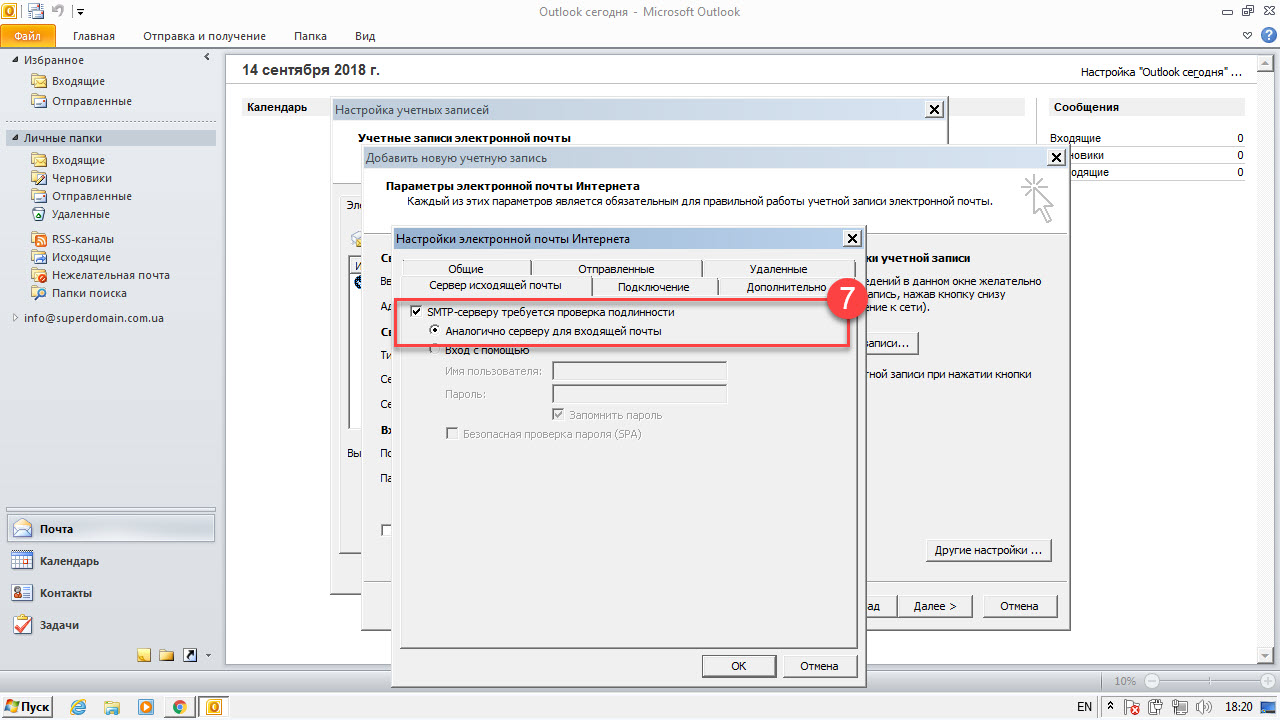1280x720 pixels.
Task: Expand the info@superdomain.com.ua account
Action: [x=15, y=318]
